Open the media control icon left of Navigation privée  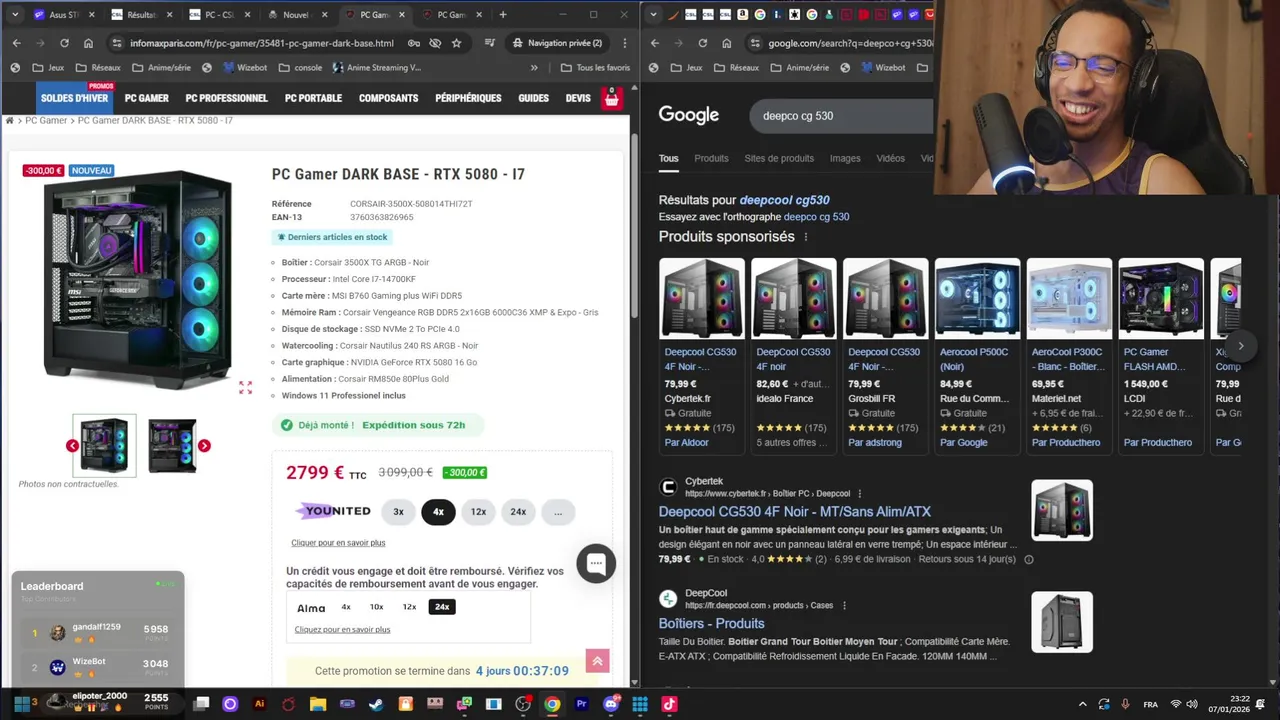point(489,43)
